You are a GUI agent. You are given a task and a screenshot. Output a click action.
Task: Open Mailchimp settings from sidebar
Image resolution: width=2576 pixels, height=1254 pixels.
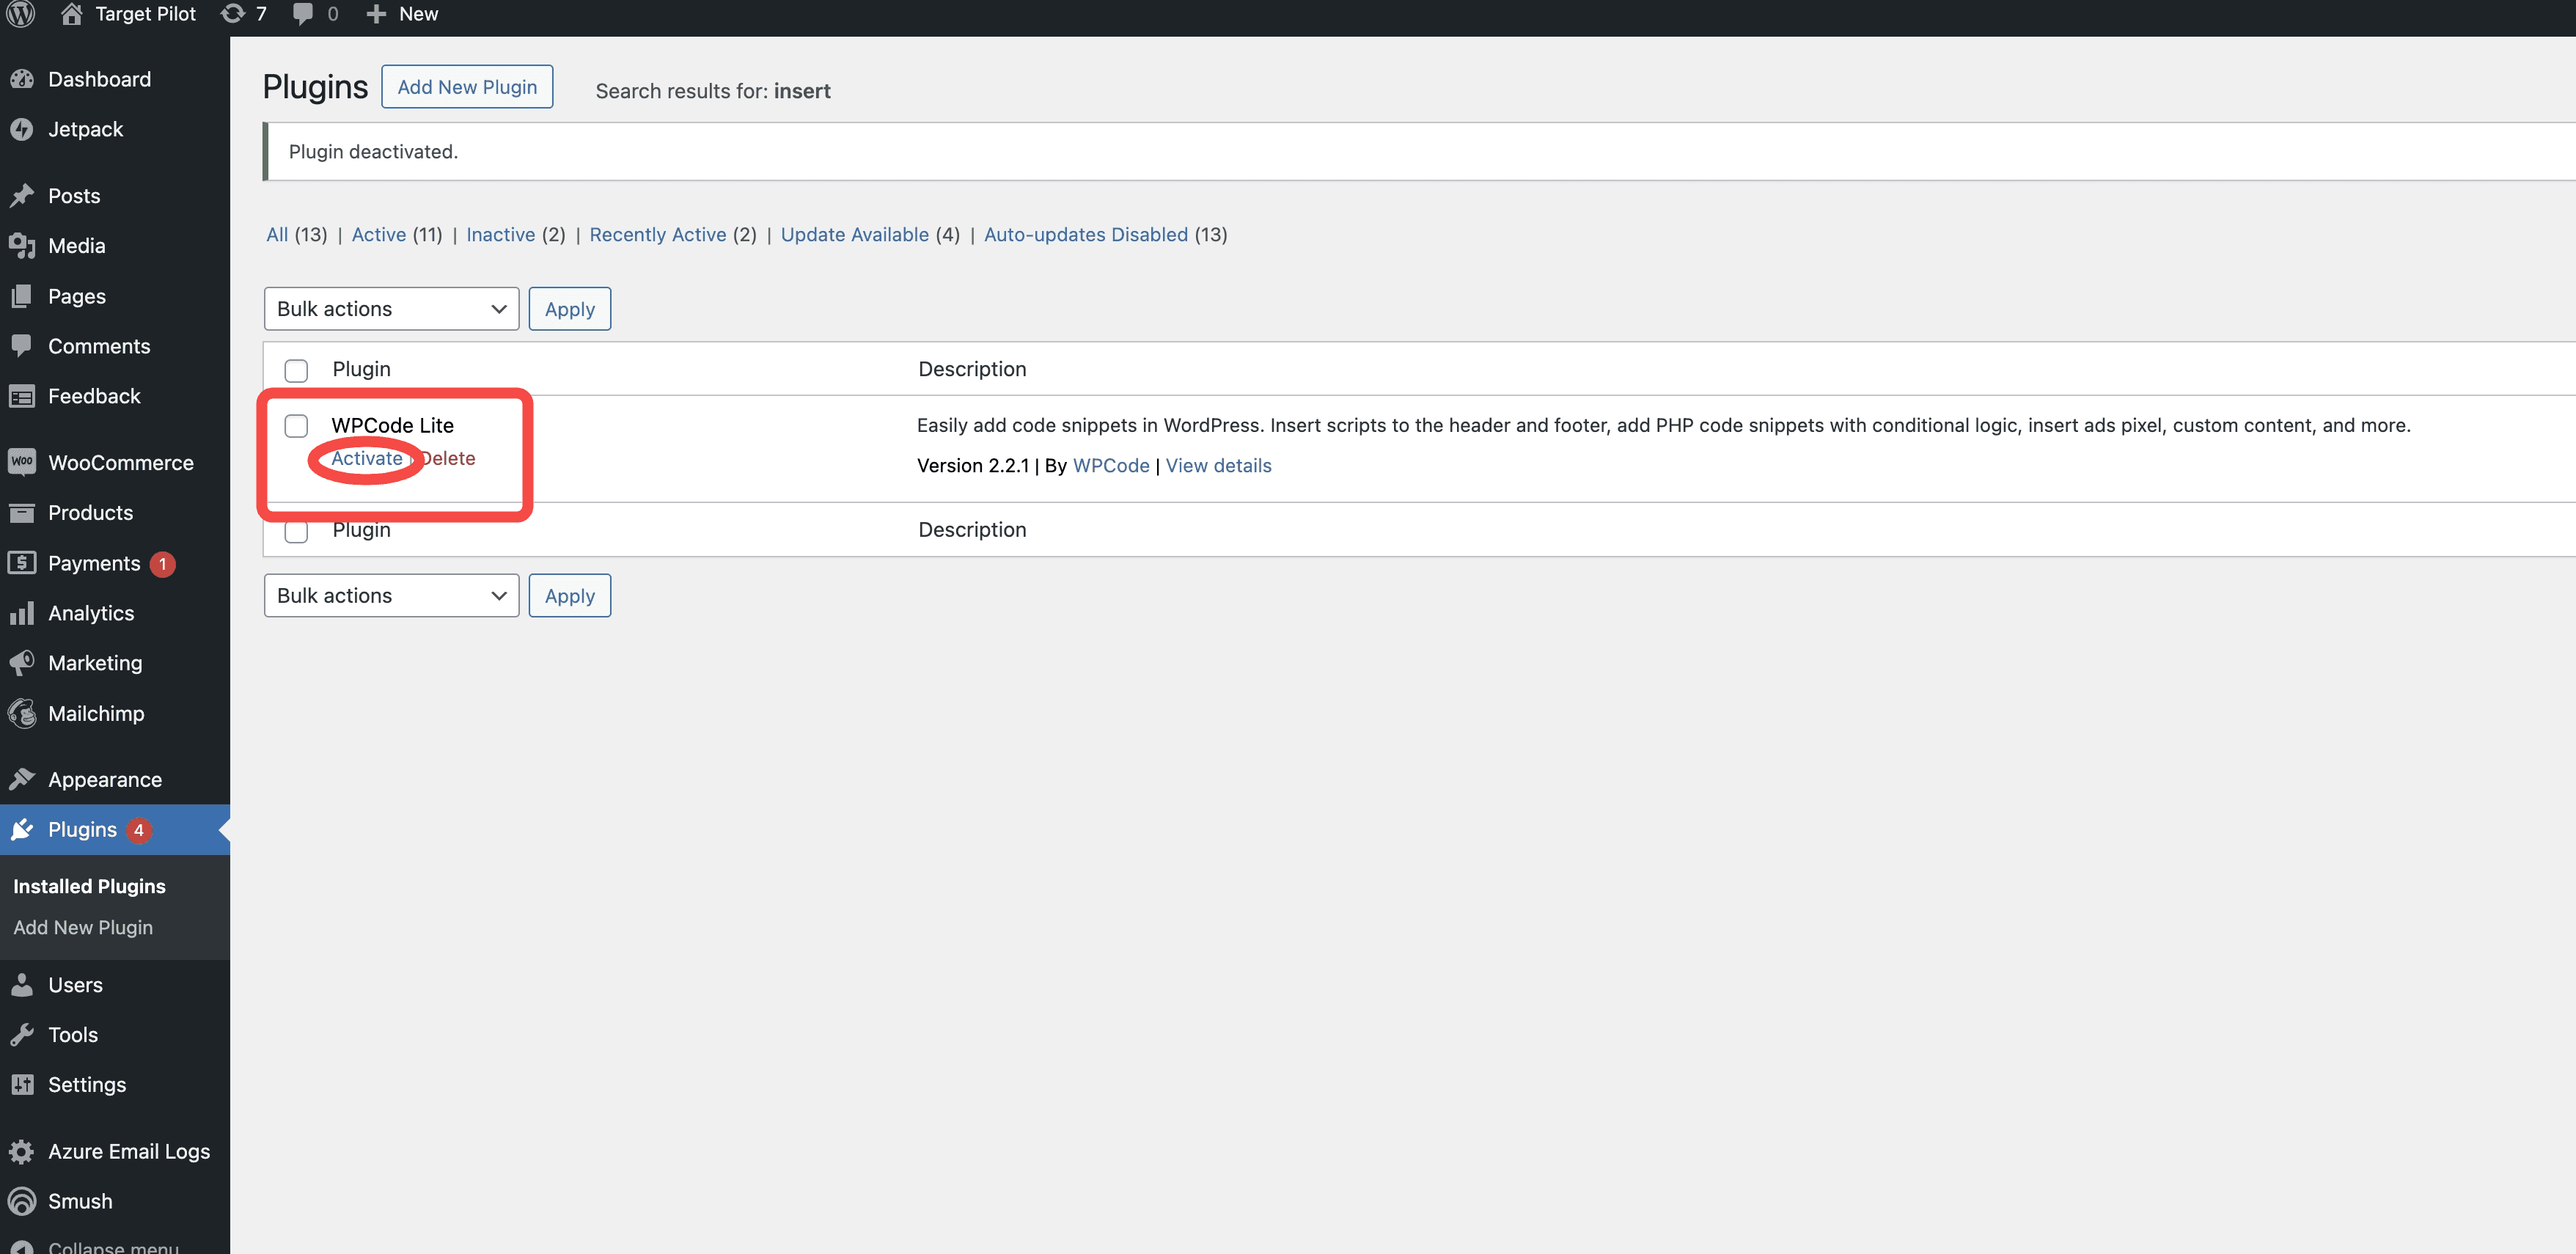point(95,713)
